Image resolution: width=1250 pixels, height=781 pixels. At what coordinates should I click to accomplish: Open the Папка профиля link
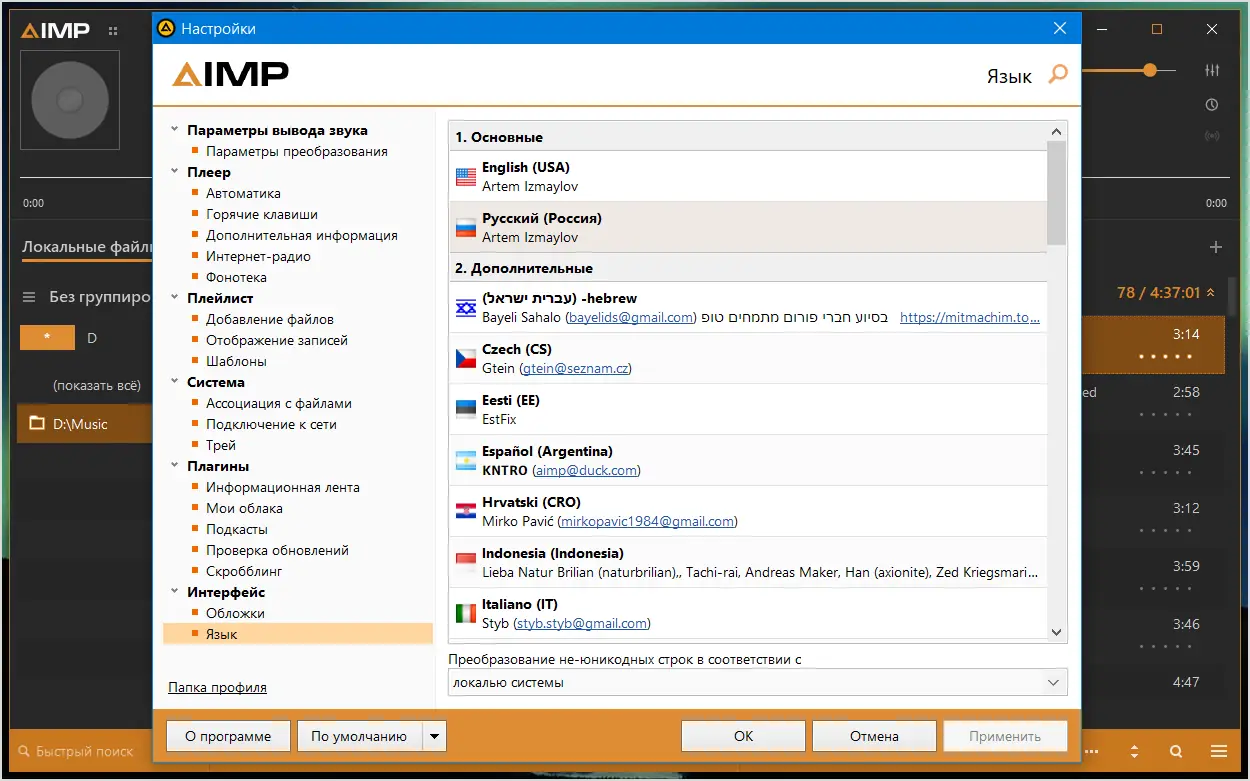tap(217, 687)
